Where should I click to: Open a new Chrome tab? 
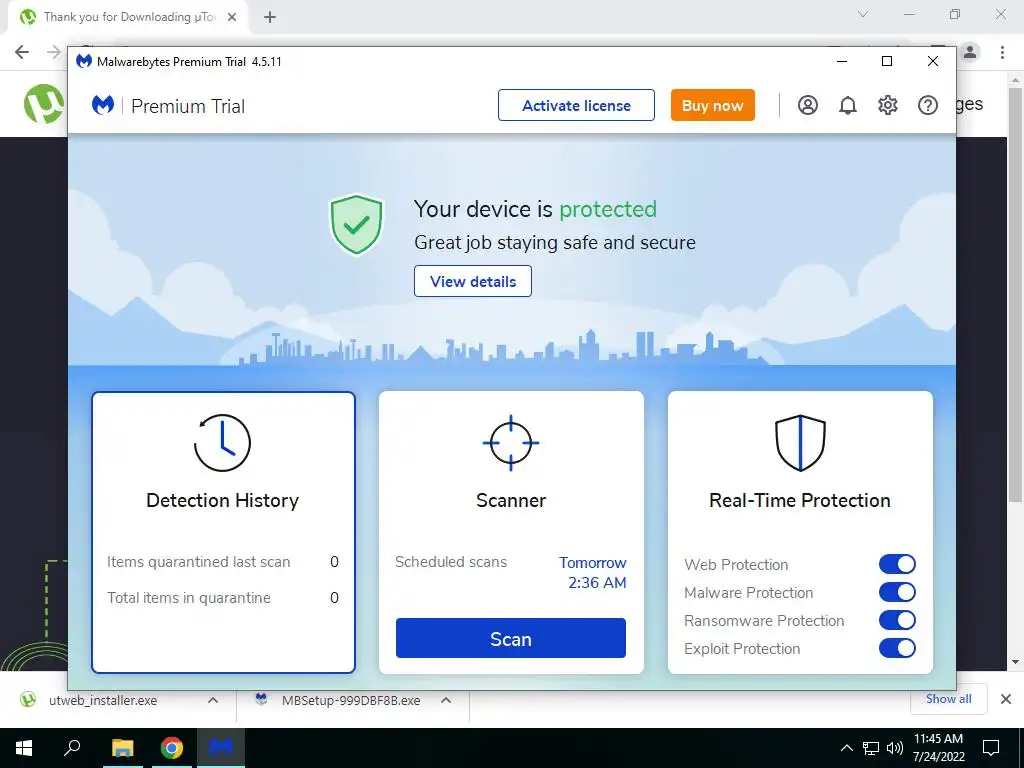click(270, 17)
